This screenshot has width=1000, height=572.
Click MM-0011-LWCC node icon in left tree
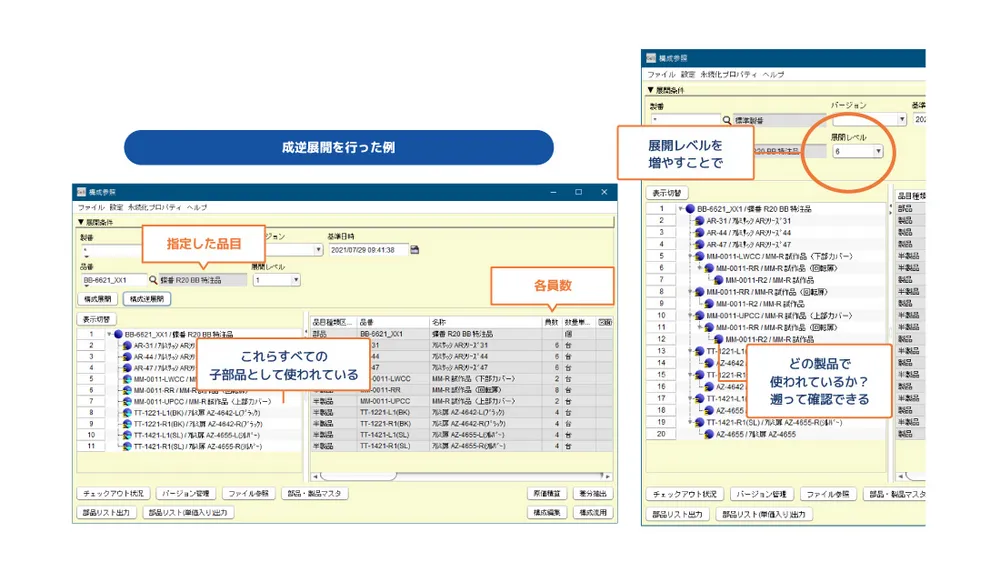[127, 379]
